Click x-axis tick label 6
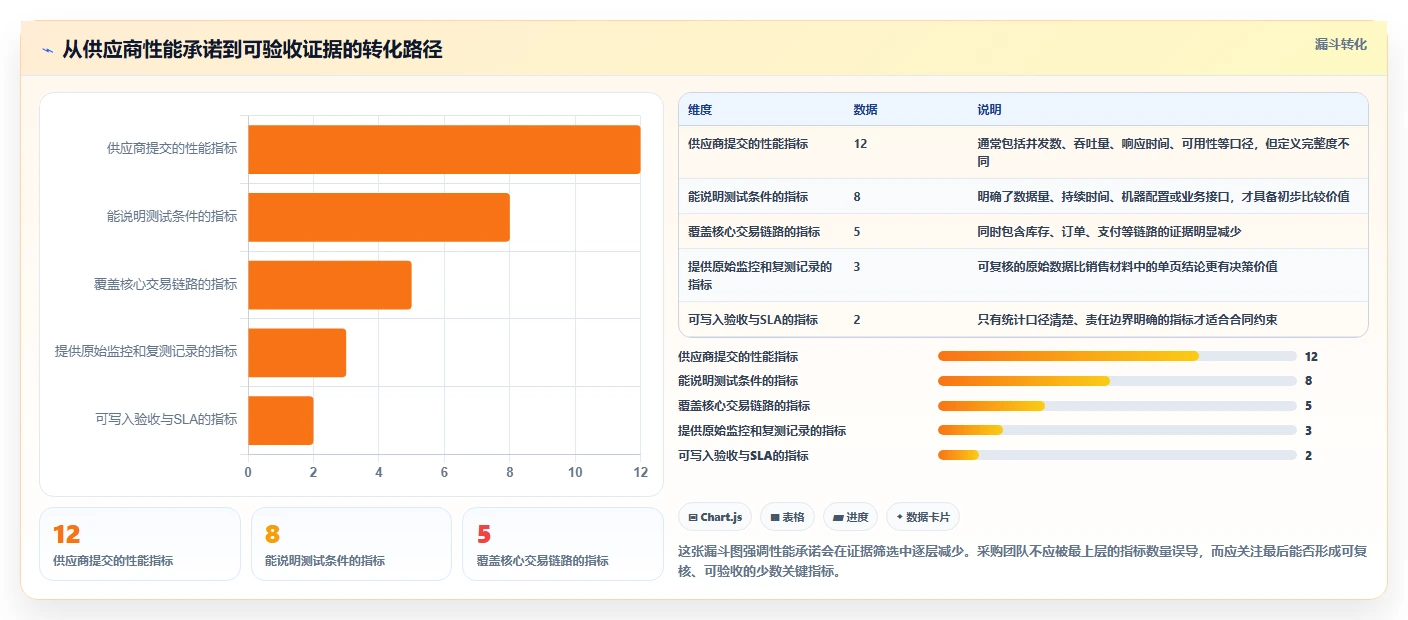Viewport: 1408px width, 620px height. [x=444, y=472]
